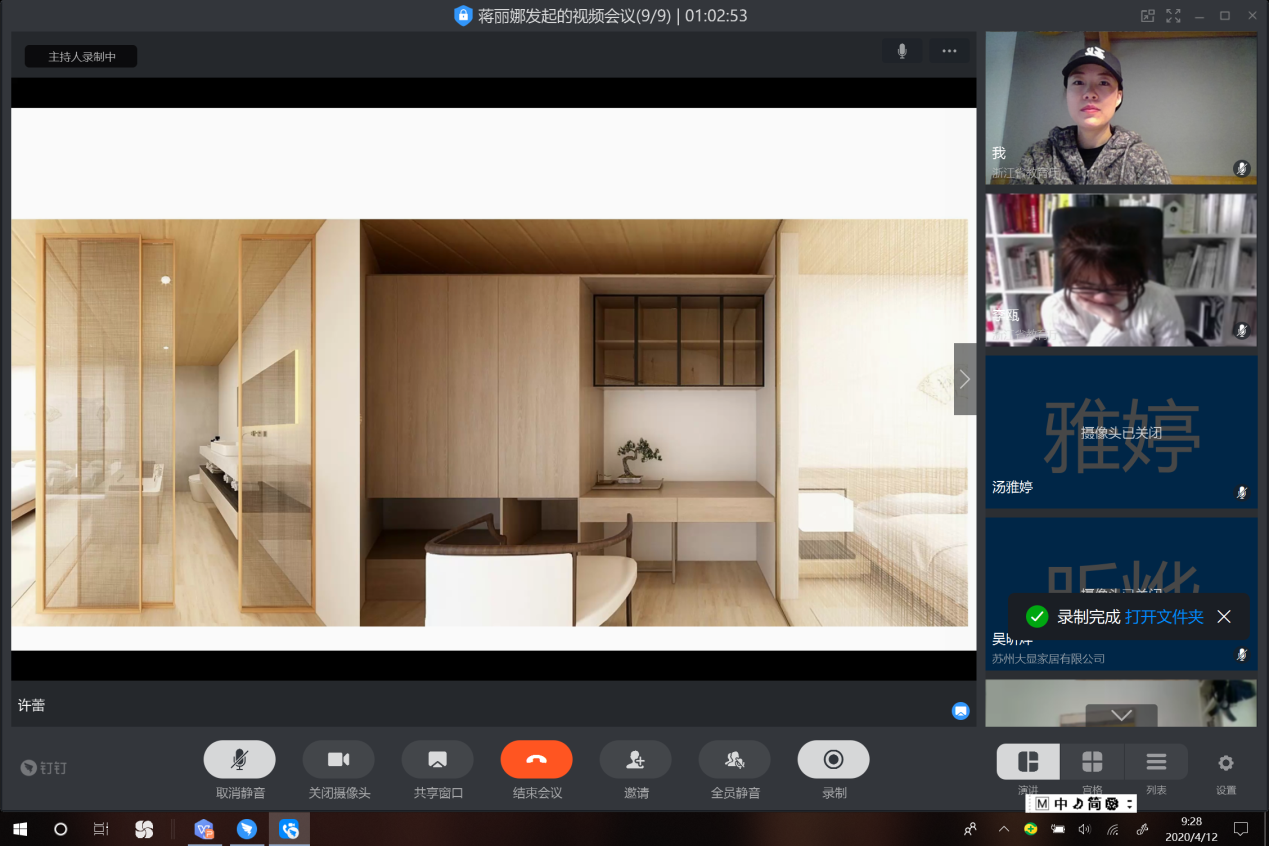Screen dimensions: 1269x846
Task: Open Windows Start menu
Action: 20,829
